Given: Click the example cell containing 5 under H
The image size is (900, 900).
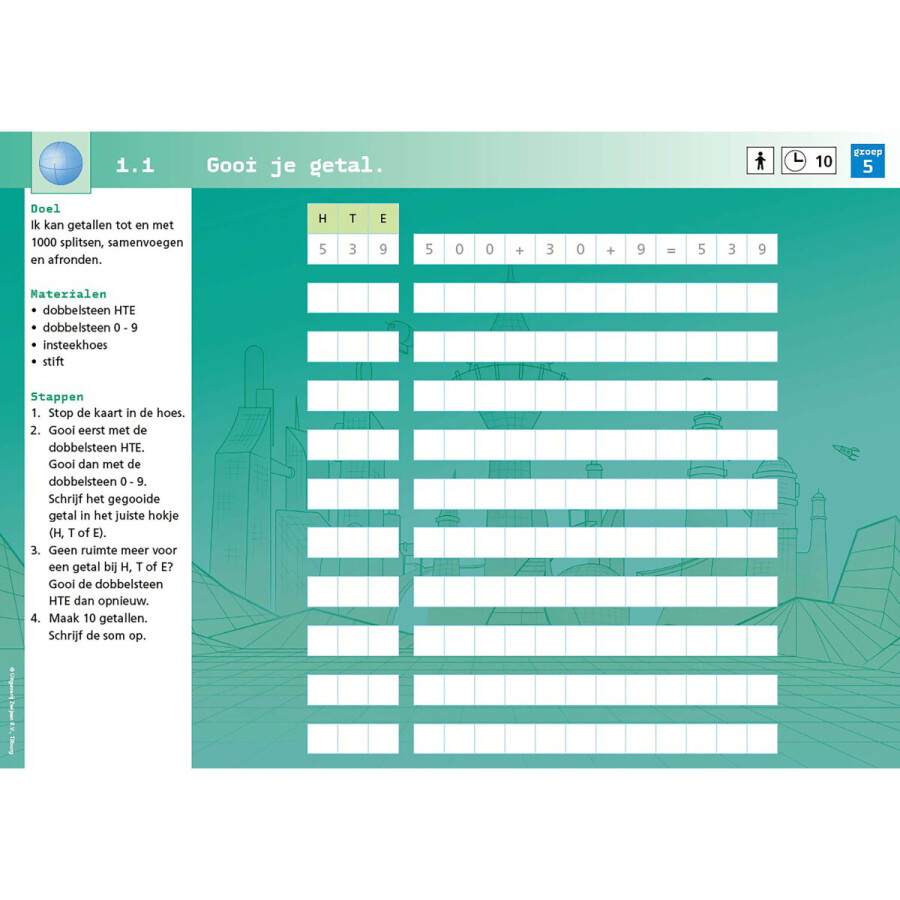Looking at the screenshot, I should (322, 249).
